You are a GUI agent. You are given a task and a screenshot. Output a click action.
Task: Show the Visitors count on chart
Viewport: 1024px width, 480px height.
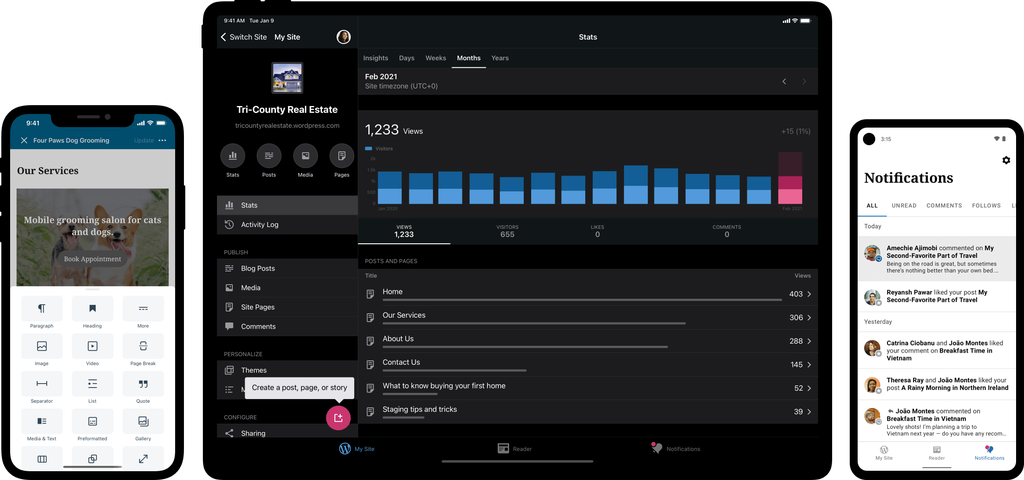coord(507,231)
